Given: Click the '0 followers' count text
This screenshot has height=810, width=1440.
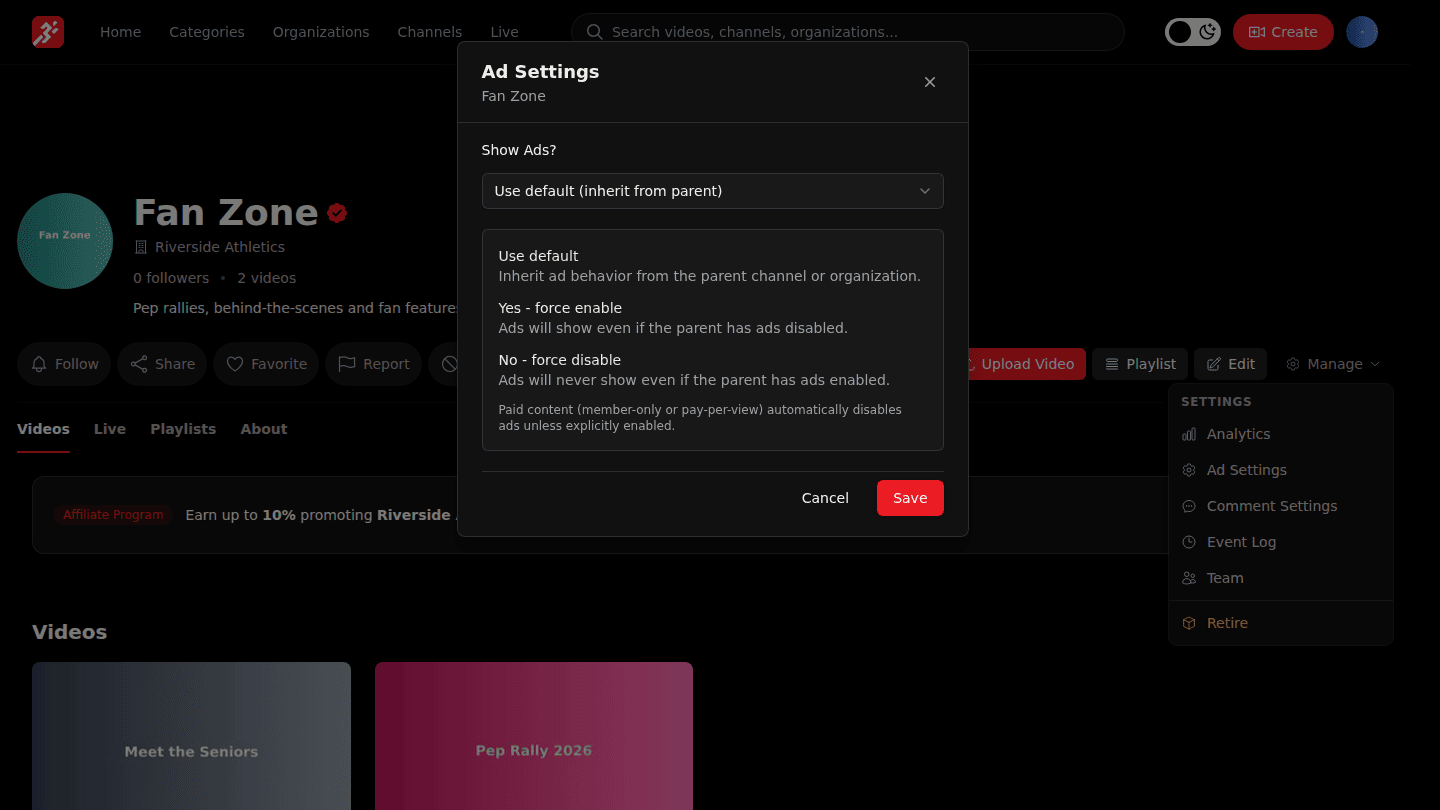Looking at the screenshot, I should click(171, 278).
